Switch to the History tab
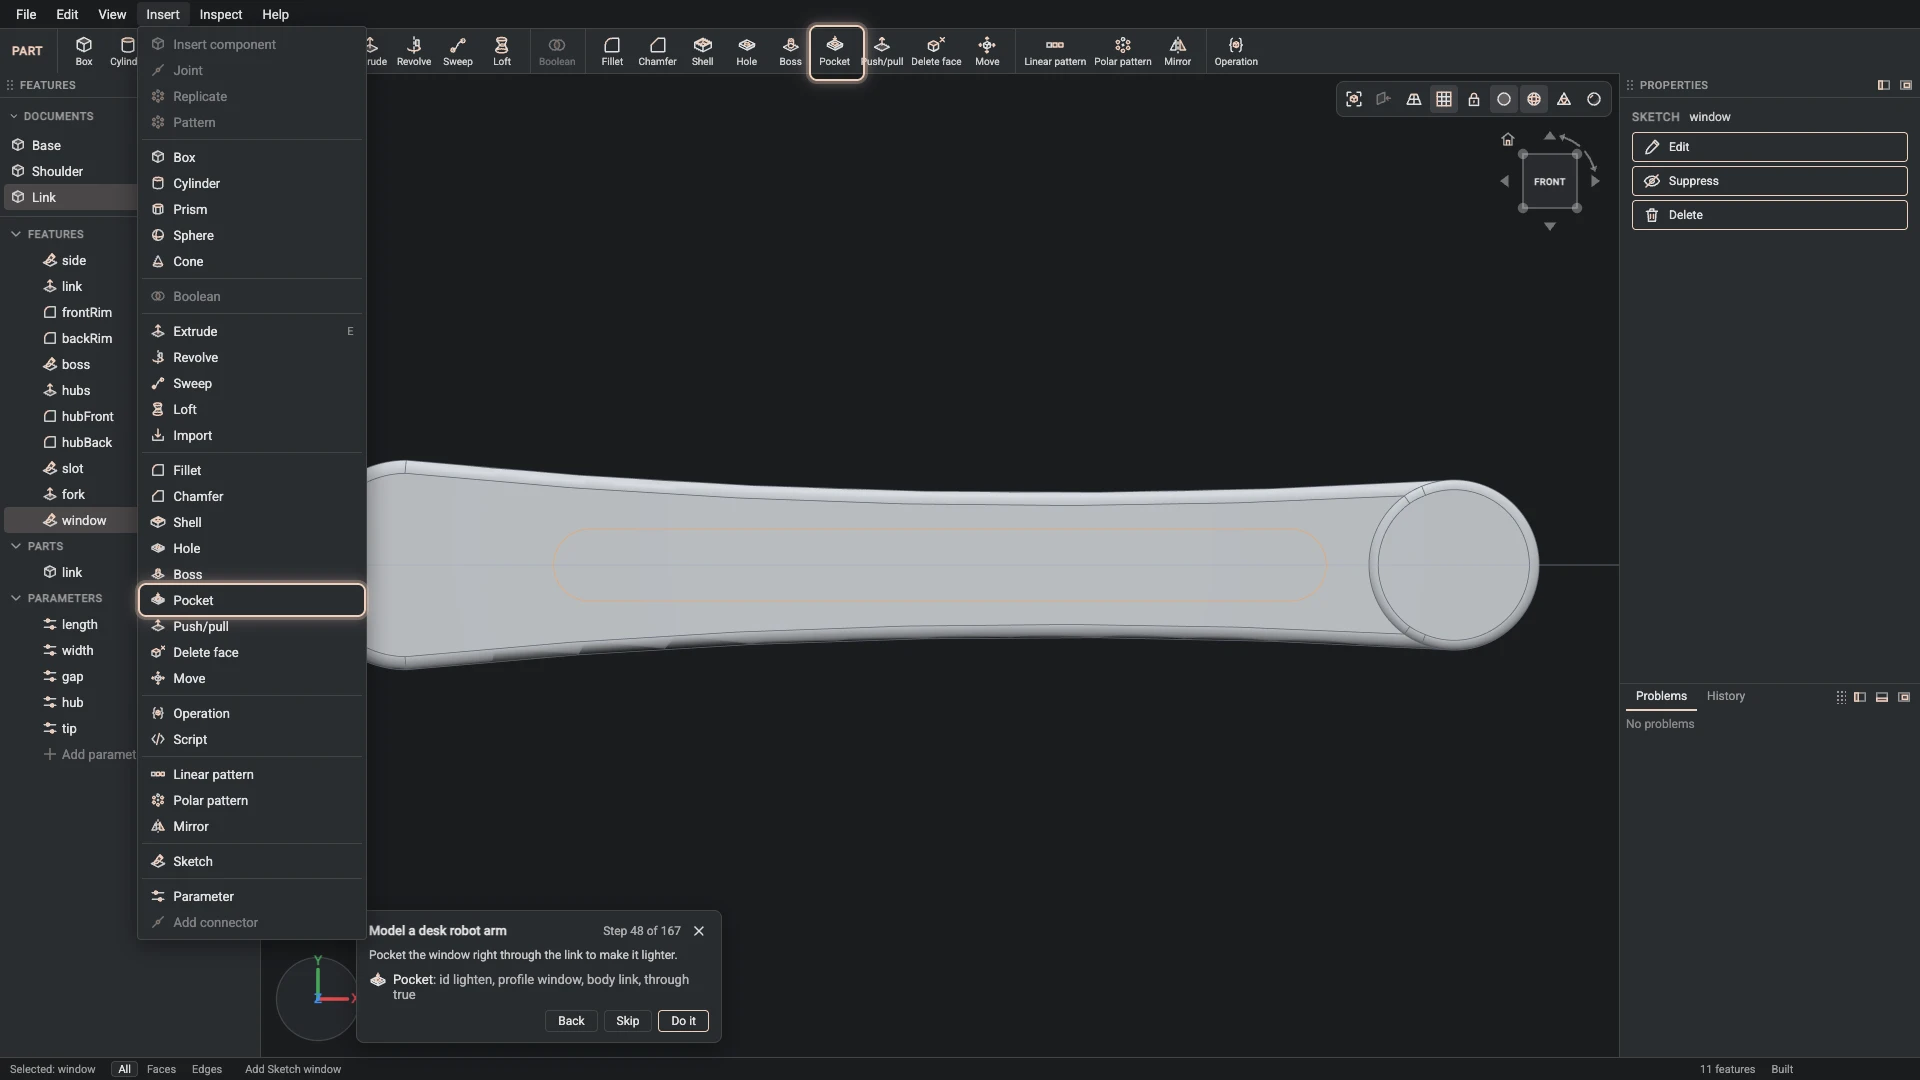 (1726, 696)
